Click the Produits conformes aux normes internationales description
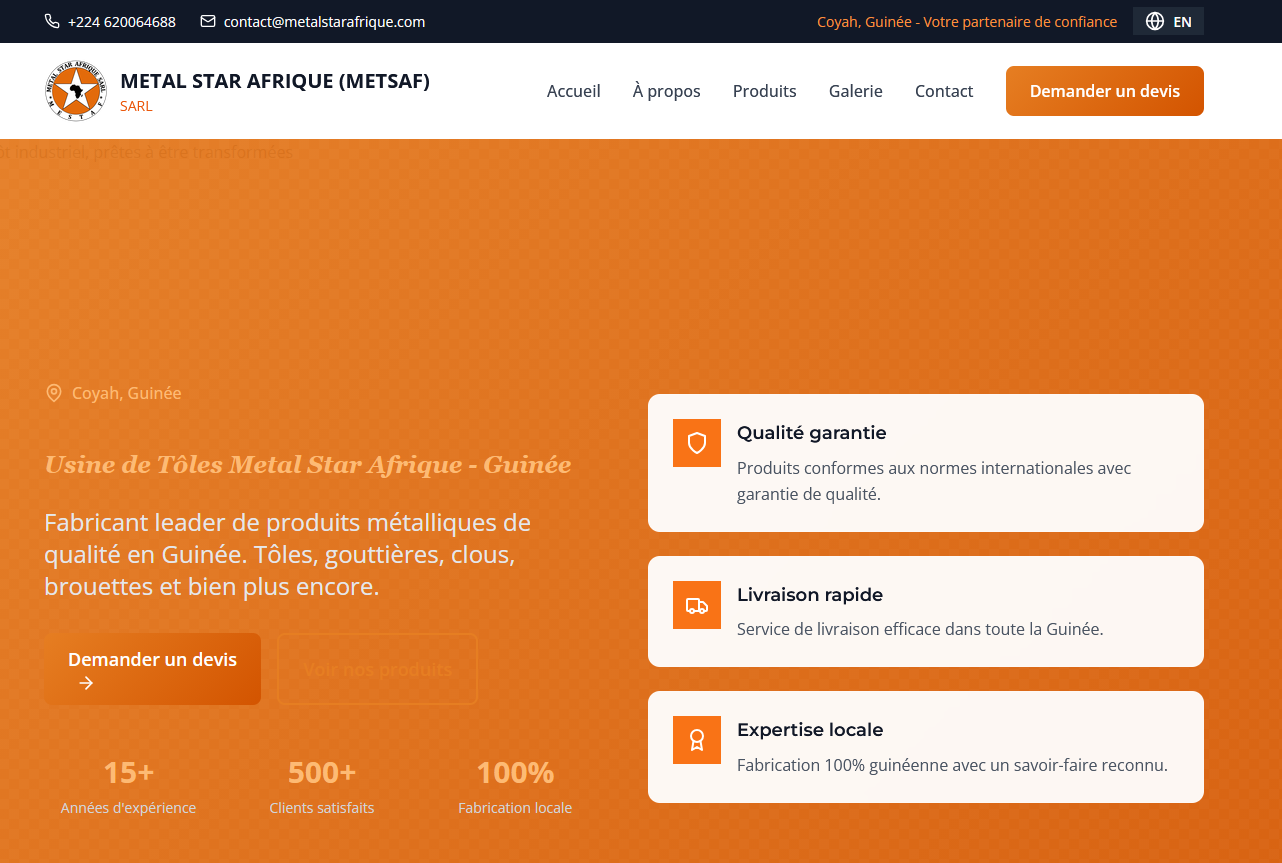This screenshot has height=863, width=1282. point(934,481)
